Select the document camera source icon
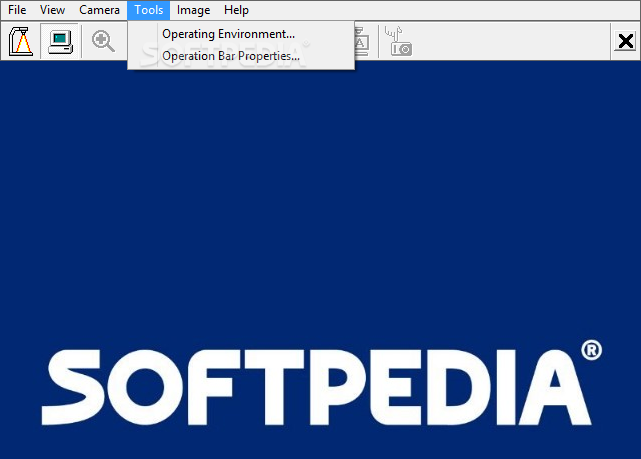Viewport: 641px width, 459px height. point(21,41)
